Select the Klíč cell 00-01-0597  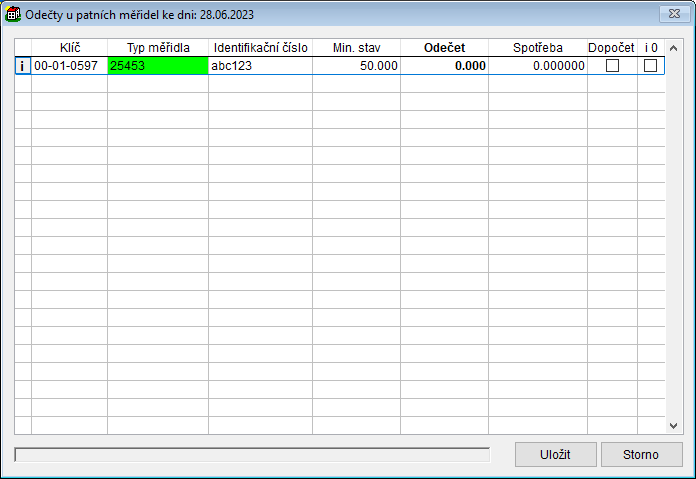(69, 66)
